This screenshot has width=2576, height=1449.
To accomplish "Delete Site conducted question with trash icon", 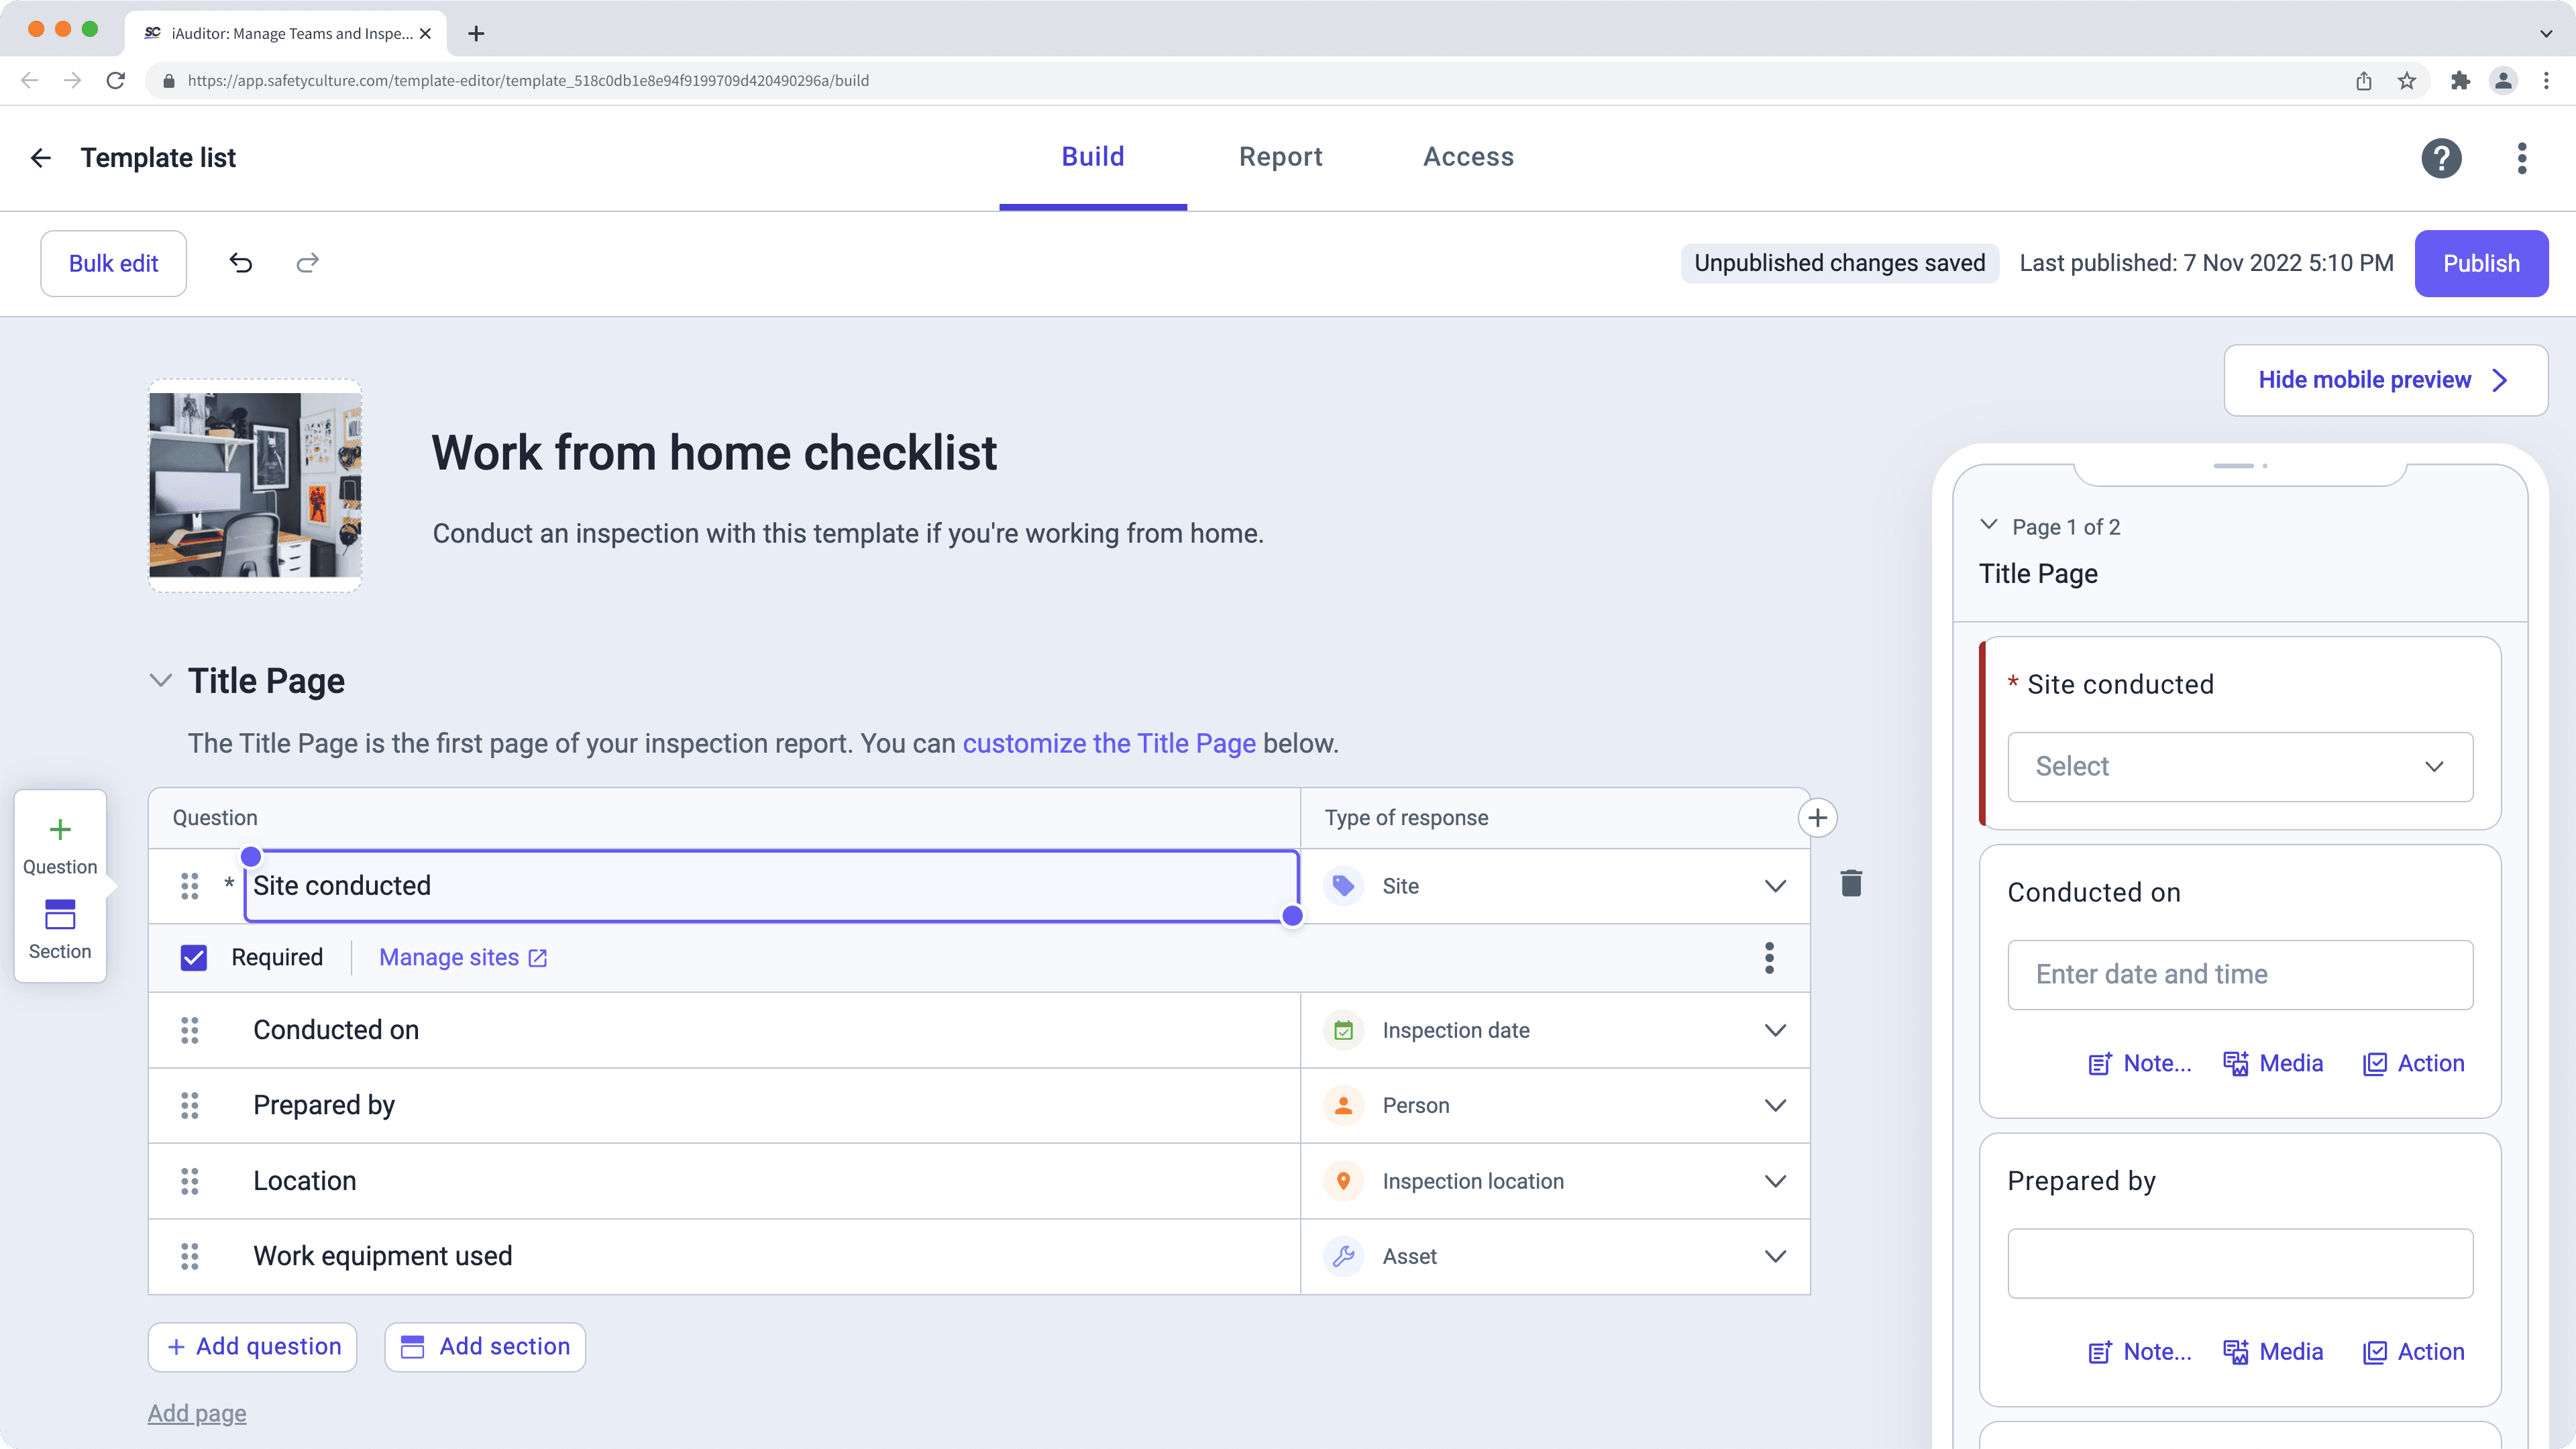I will pos(1851,884).
